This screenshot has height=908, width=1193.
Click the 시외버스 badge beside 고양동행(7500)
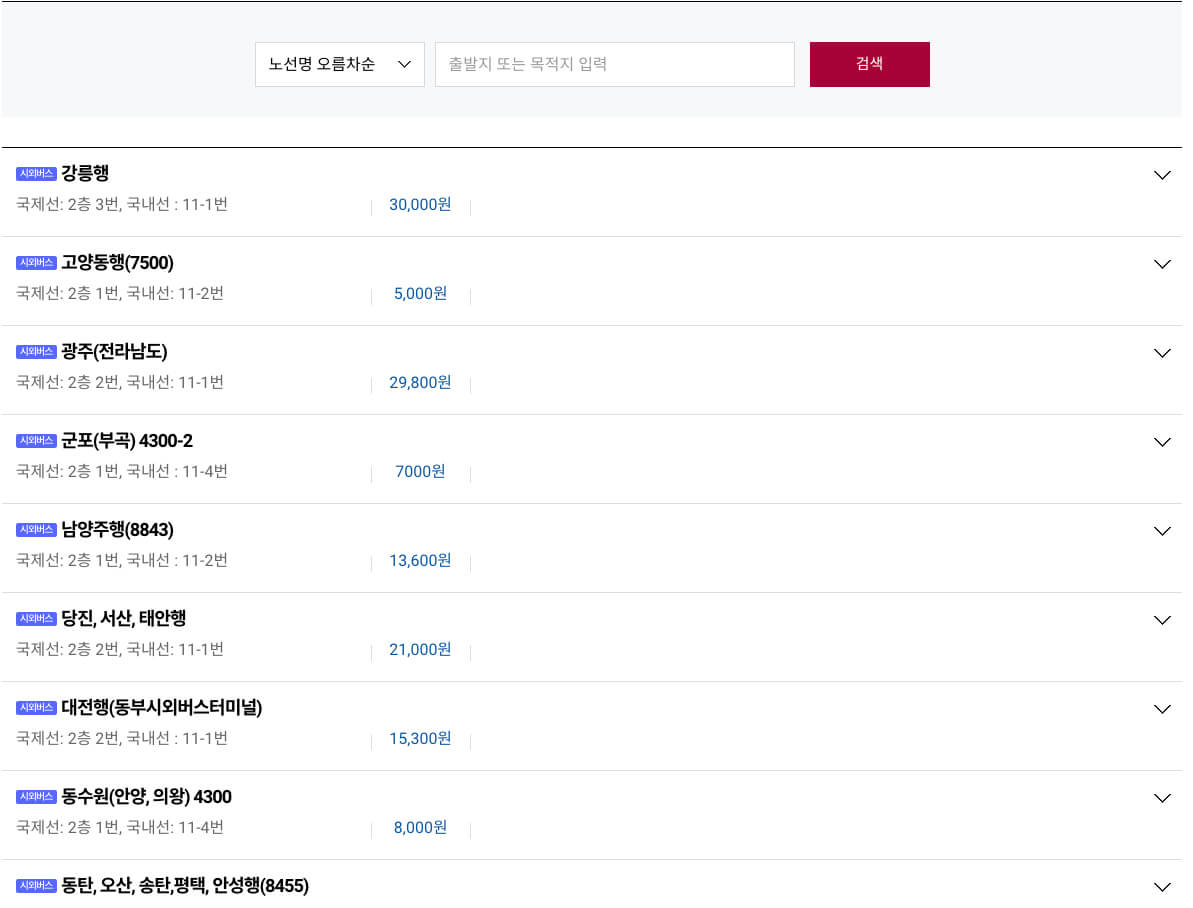coord(37,265)
